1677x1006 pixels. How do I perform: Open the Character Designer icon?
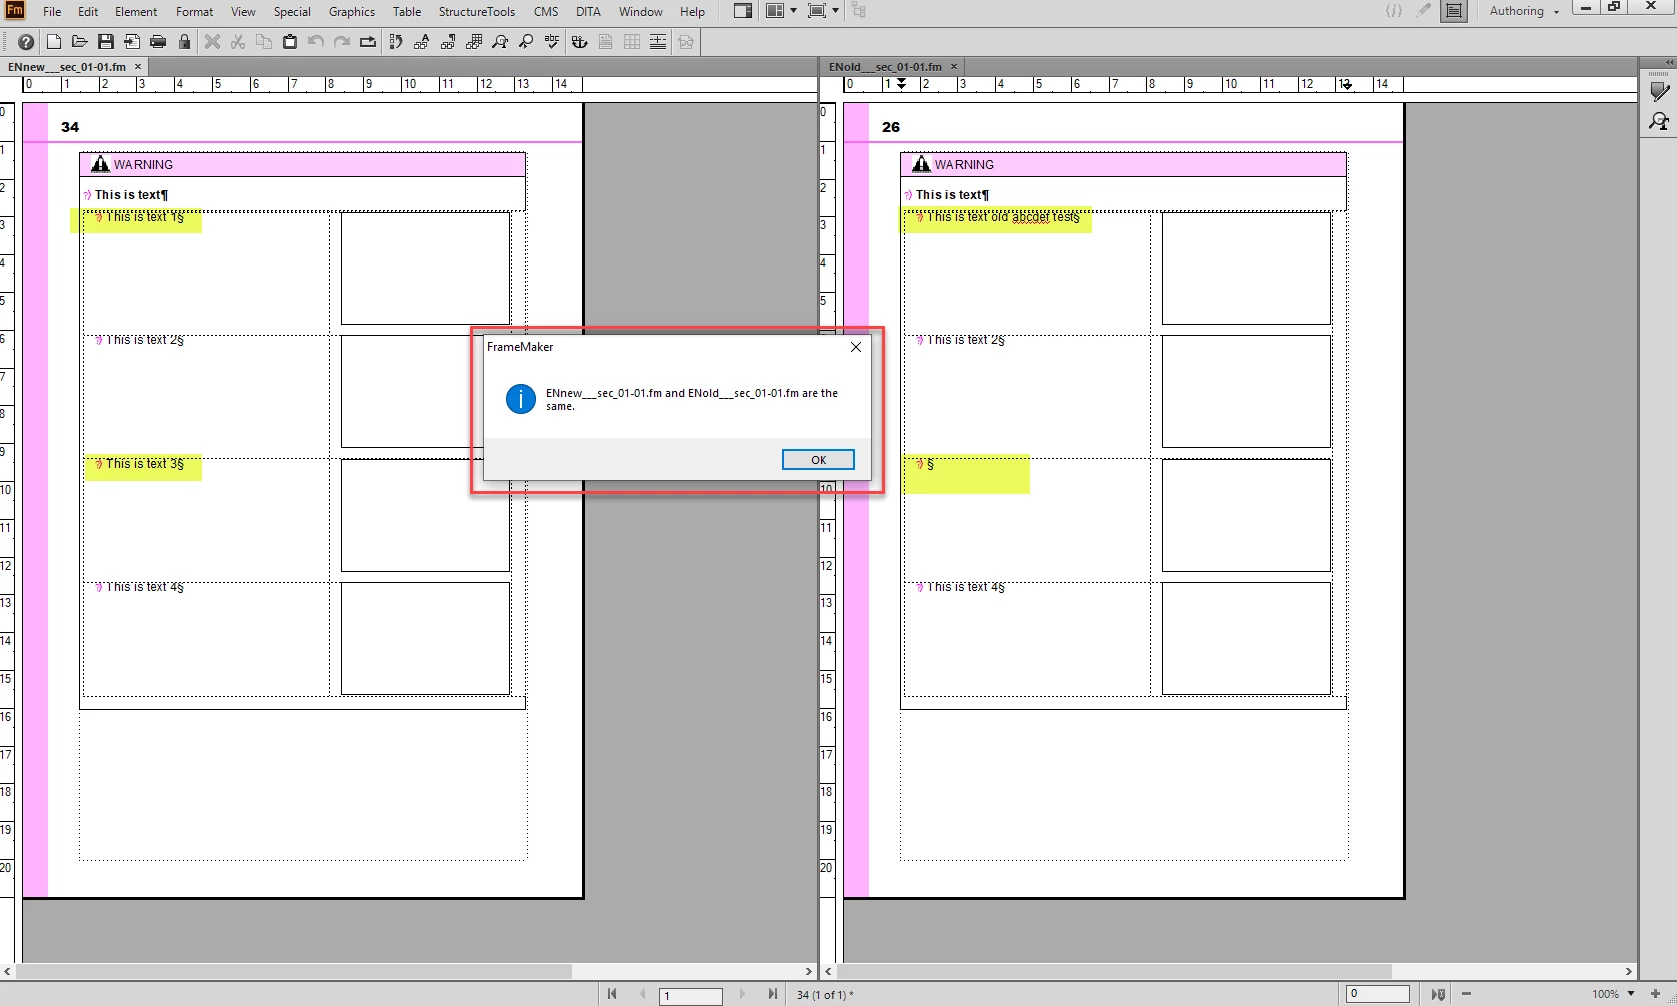(x=421, y=42)
